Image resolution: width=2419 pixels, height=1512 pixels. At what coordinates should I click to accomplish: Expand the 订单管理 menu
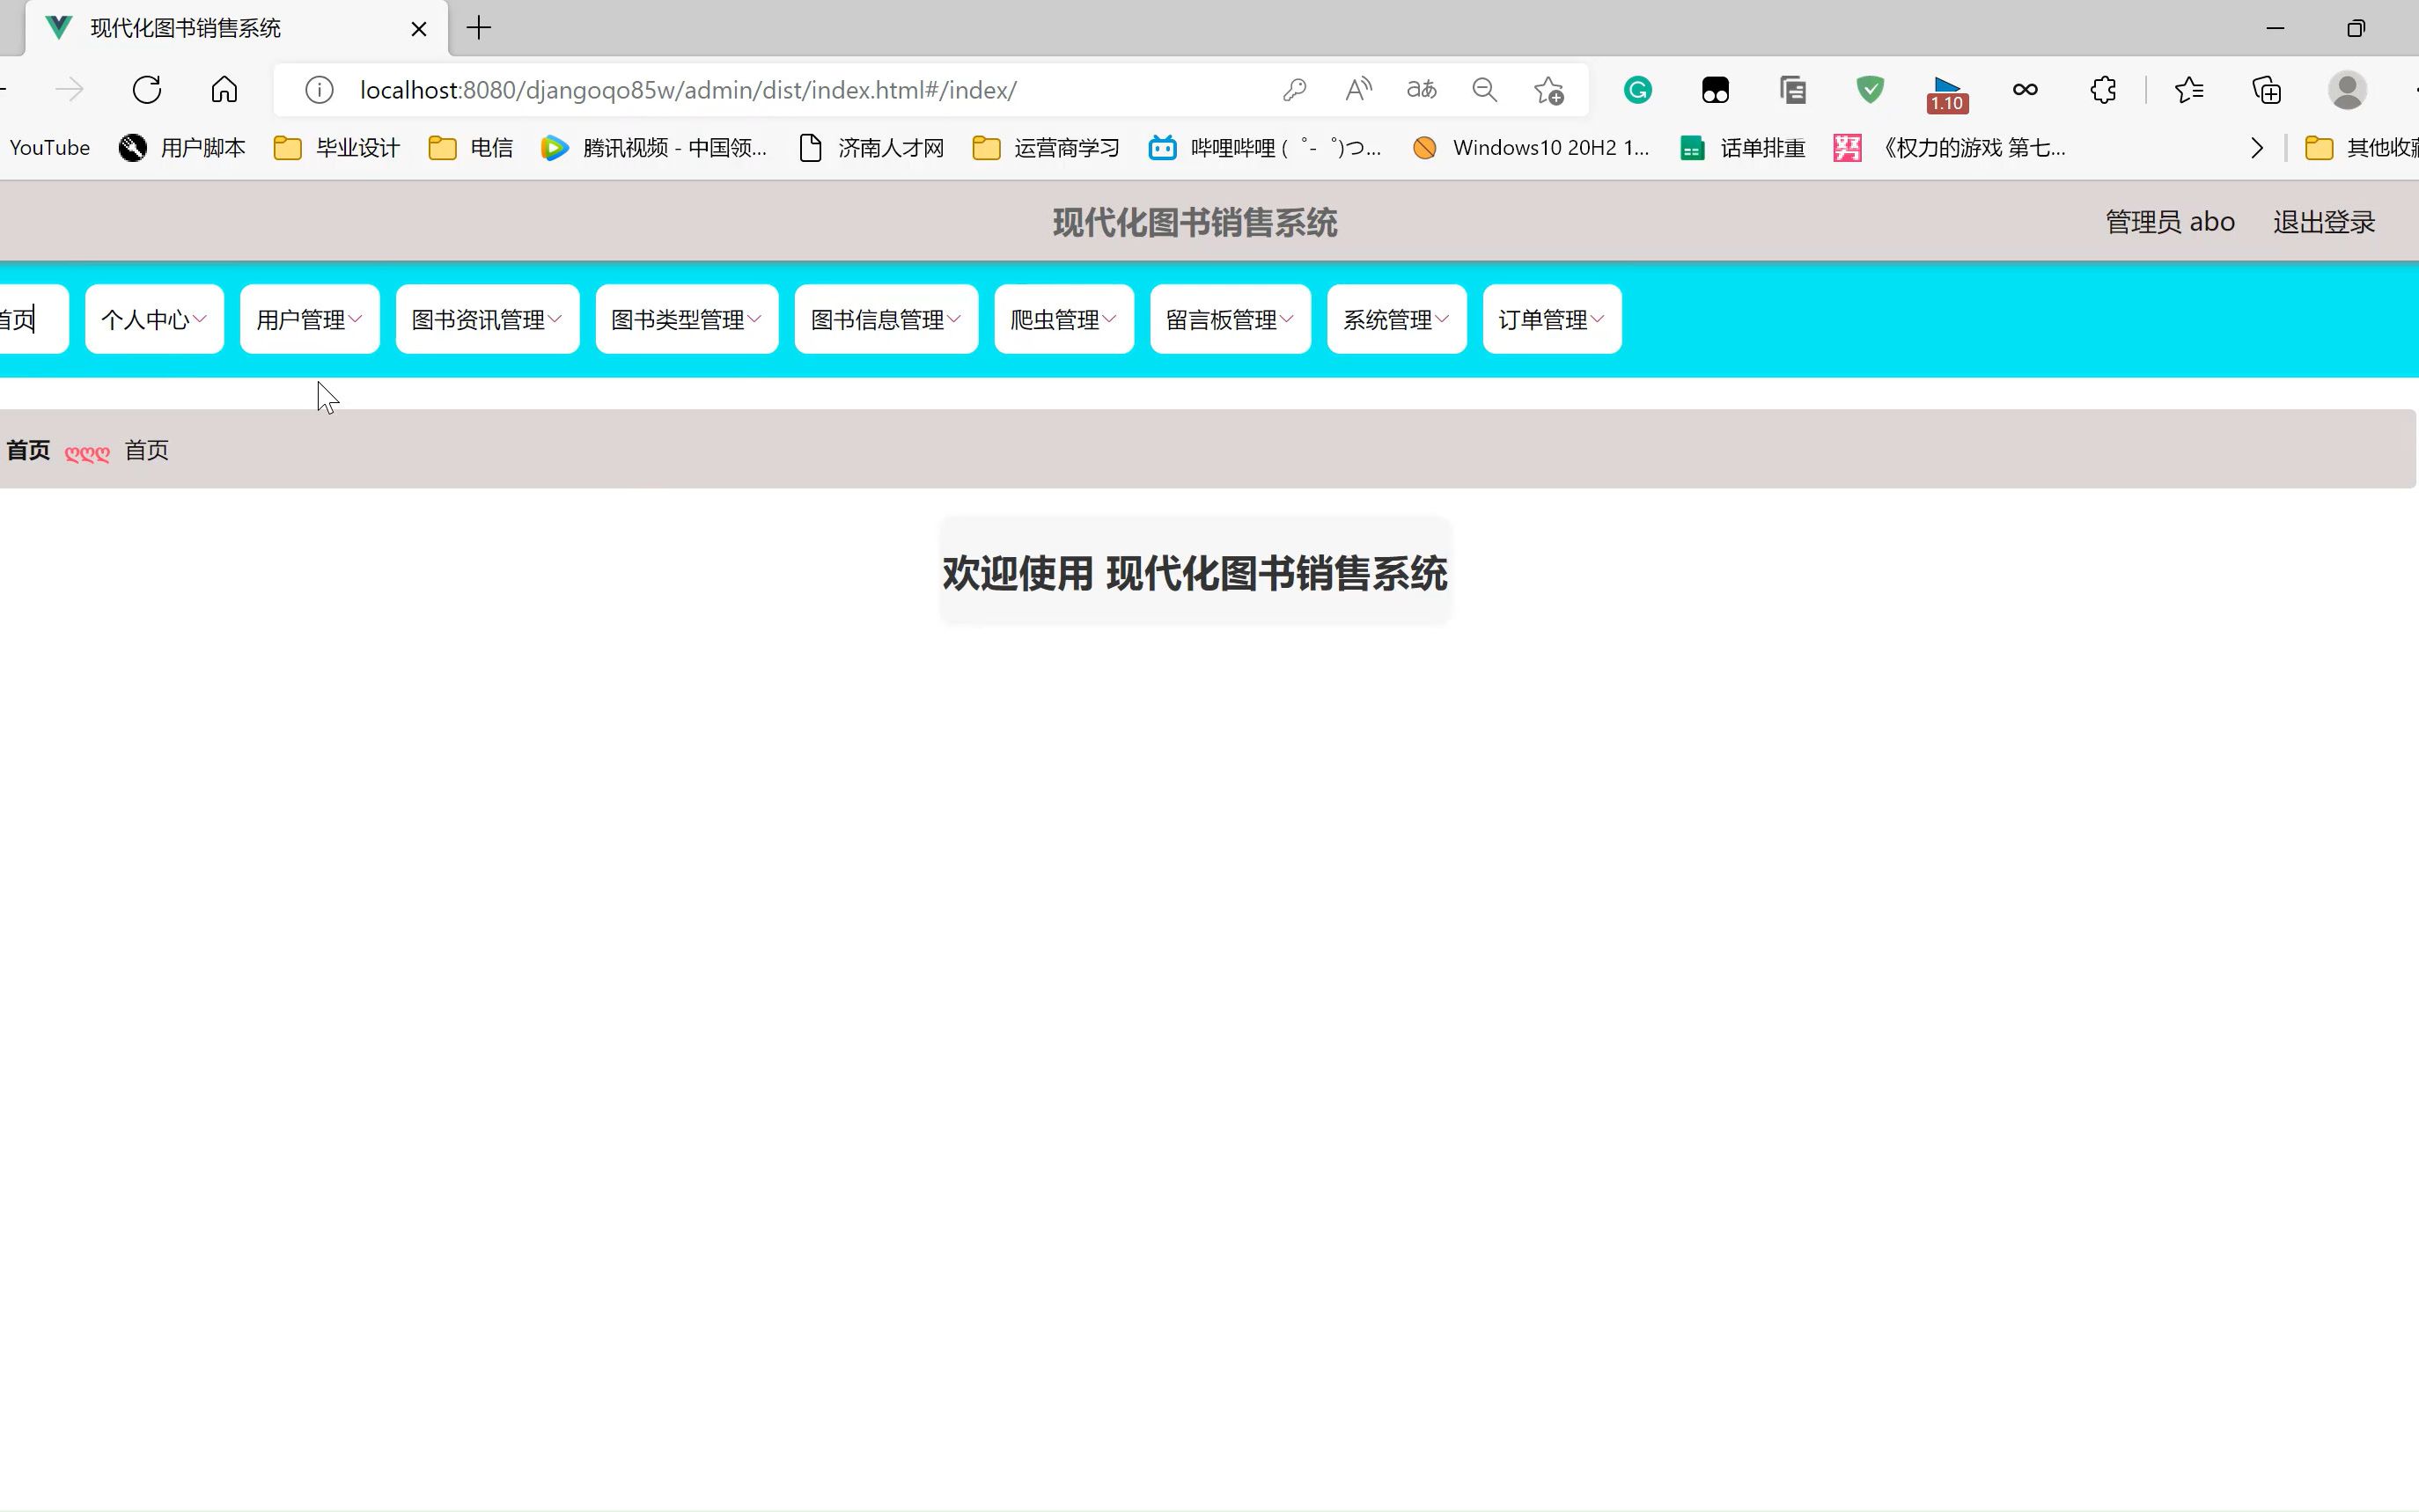(x=1552, y=319)
